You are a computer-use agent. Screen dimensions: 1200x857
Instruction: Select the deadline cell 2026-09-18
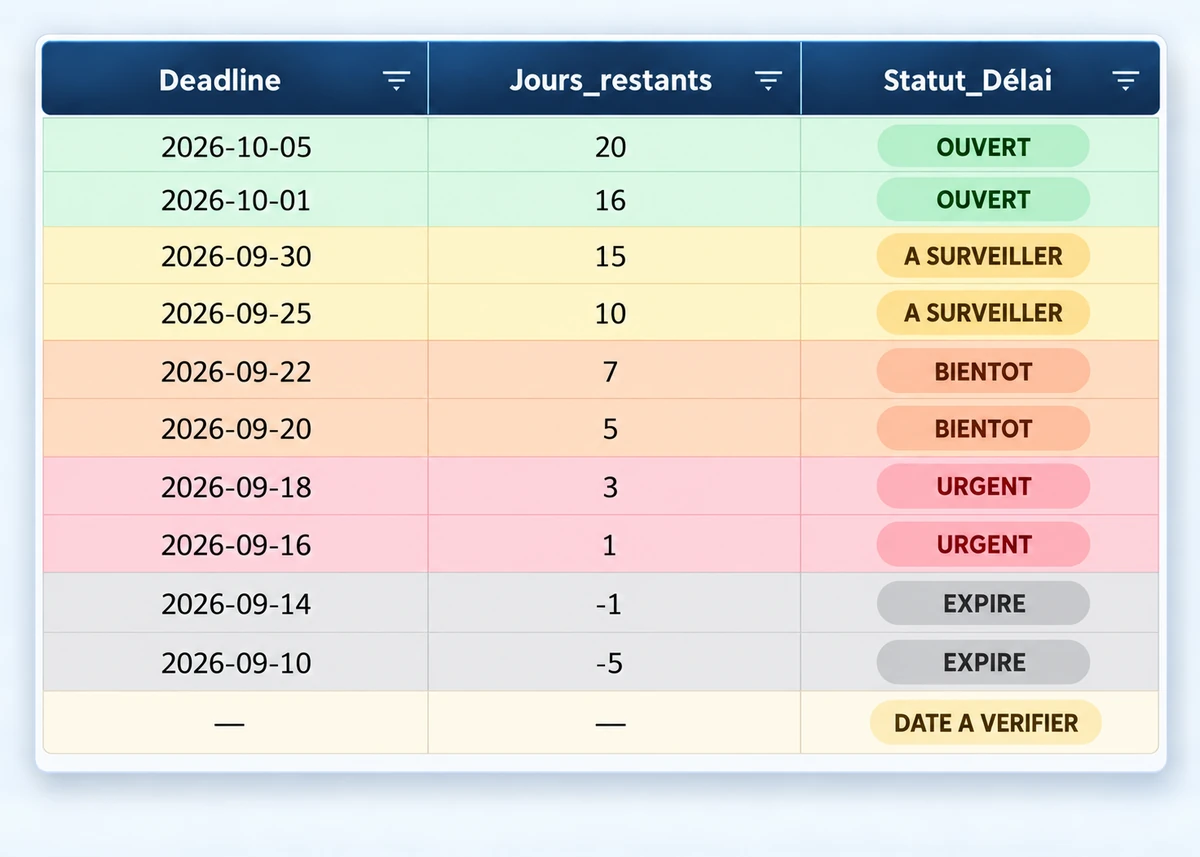tap(236, 487)
